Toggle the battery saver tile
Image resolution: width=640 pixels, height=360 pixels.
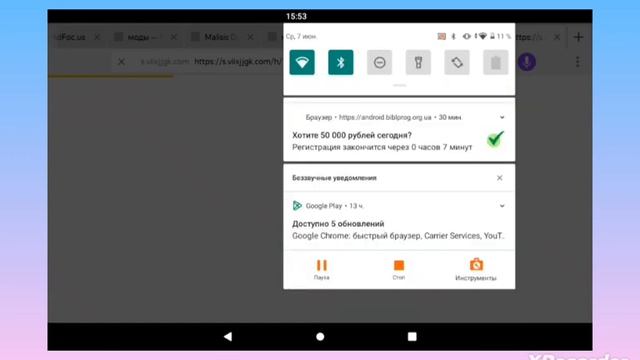point(496,62)
